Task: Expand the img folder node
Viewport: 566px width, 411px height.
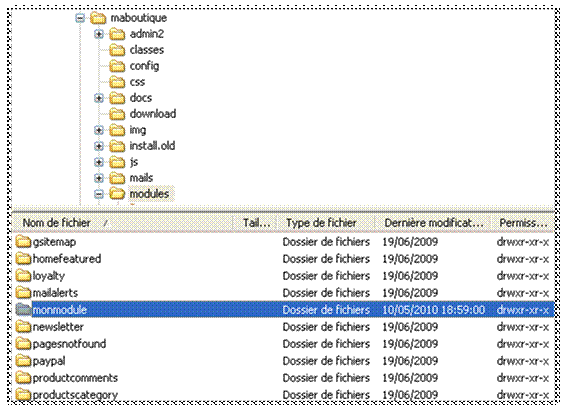Action: [99, 130]
